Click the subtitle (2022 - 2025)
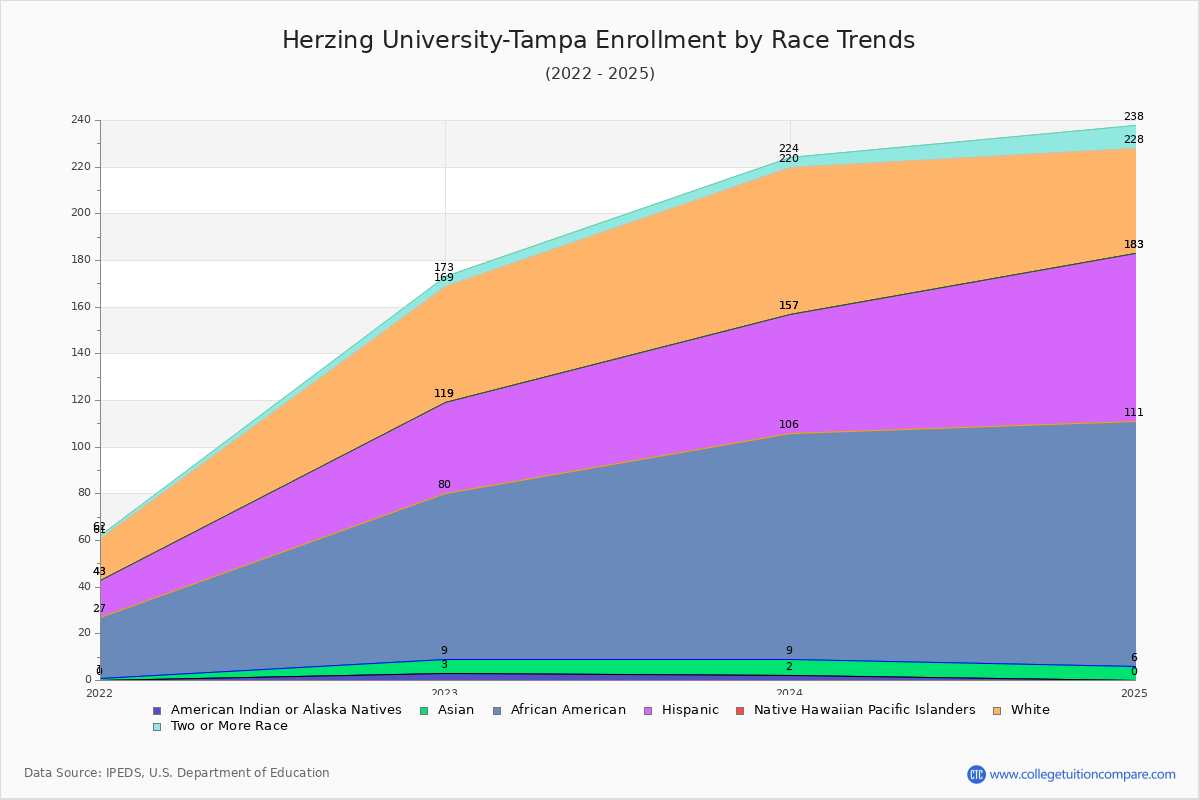1200x800 pixels. tap(600, 74)
